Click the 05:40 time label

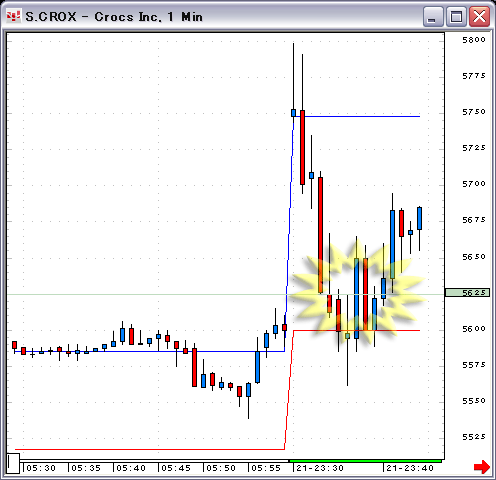[x=131, y=468]
